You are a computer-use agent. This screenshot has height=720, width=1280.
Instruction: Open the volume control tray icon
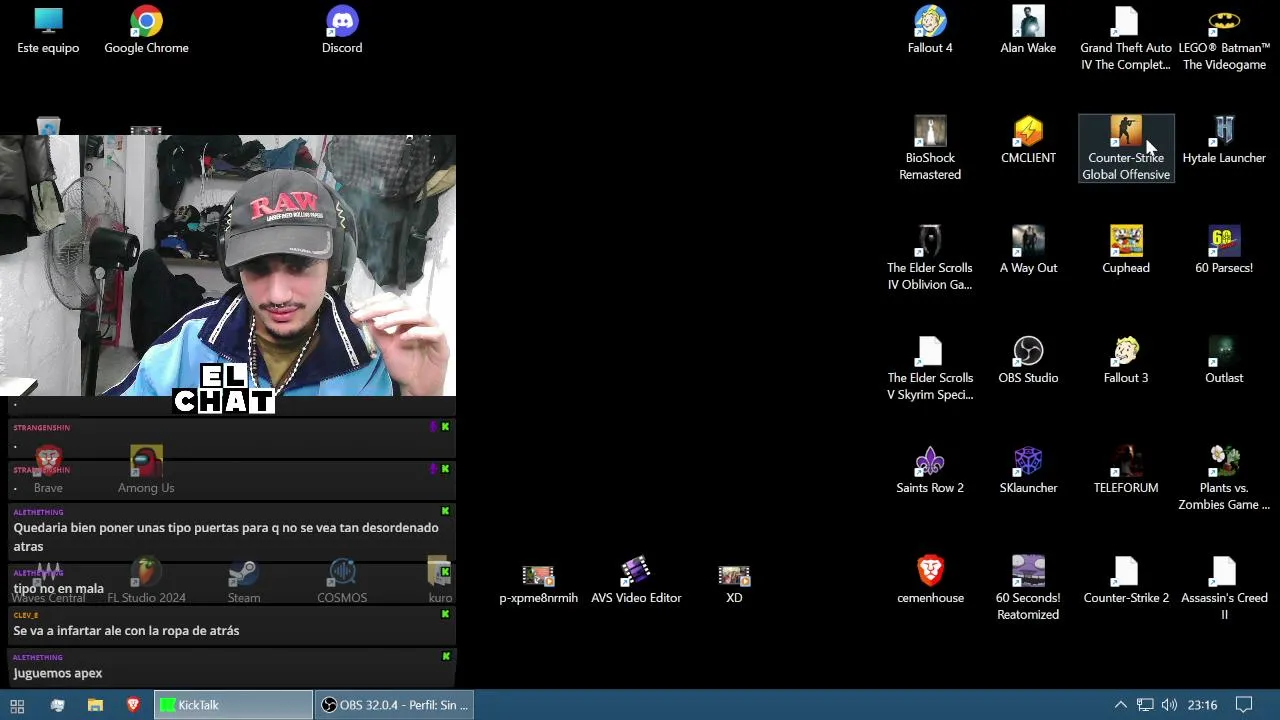pyautogui.click(x=1169, y=705)
